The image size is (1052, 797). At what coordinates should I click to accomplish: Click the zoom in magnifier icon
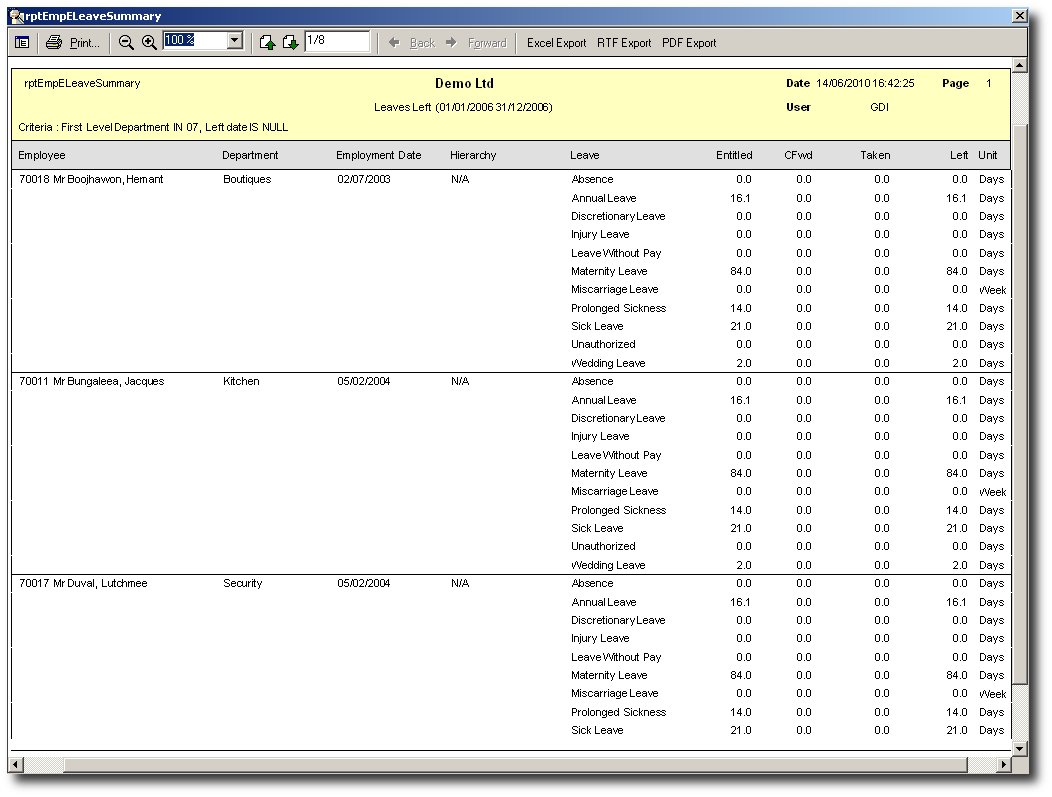coord(149,43)
